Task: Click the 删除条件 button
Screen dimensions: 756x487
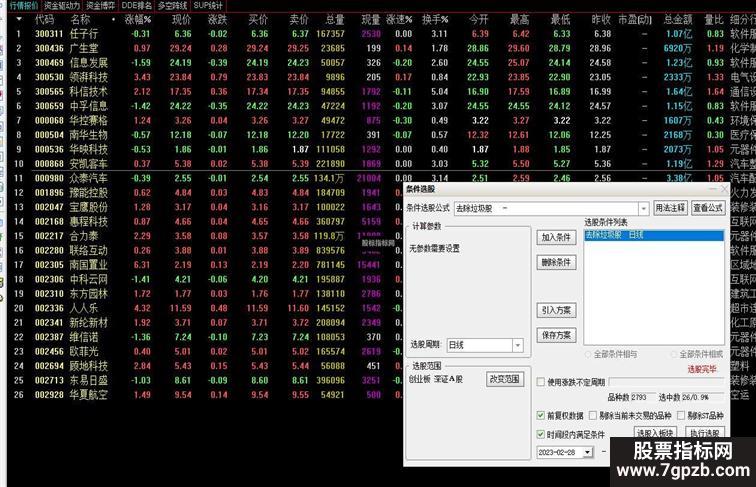Action: (x=556, y=262)
